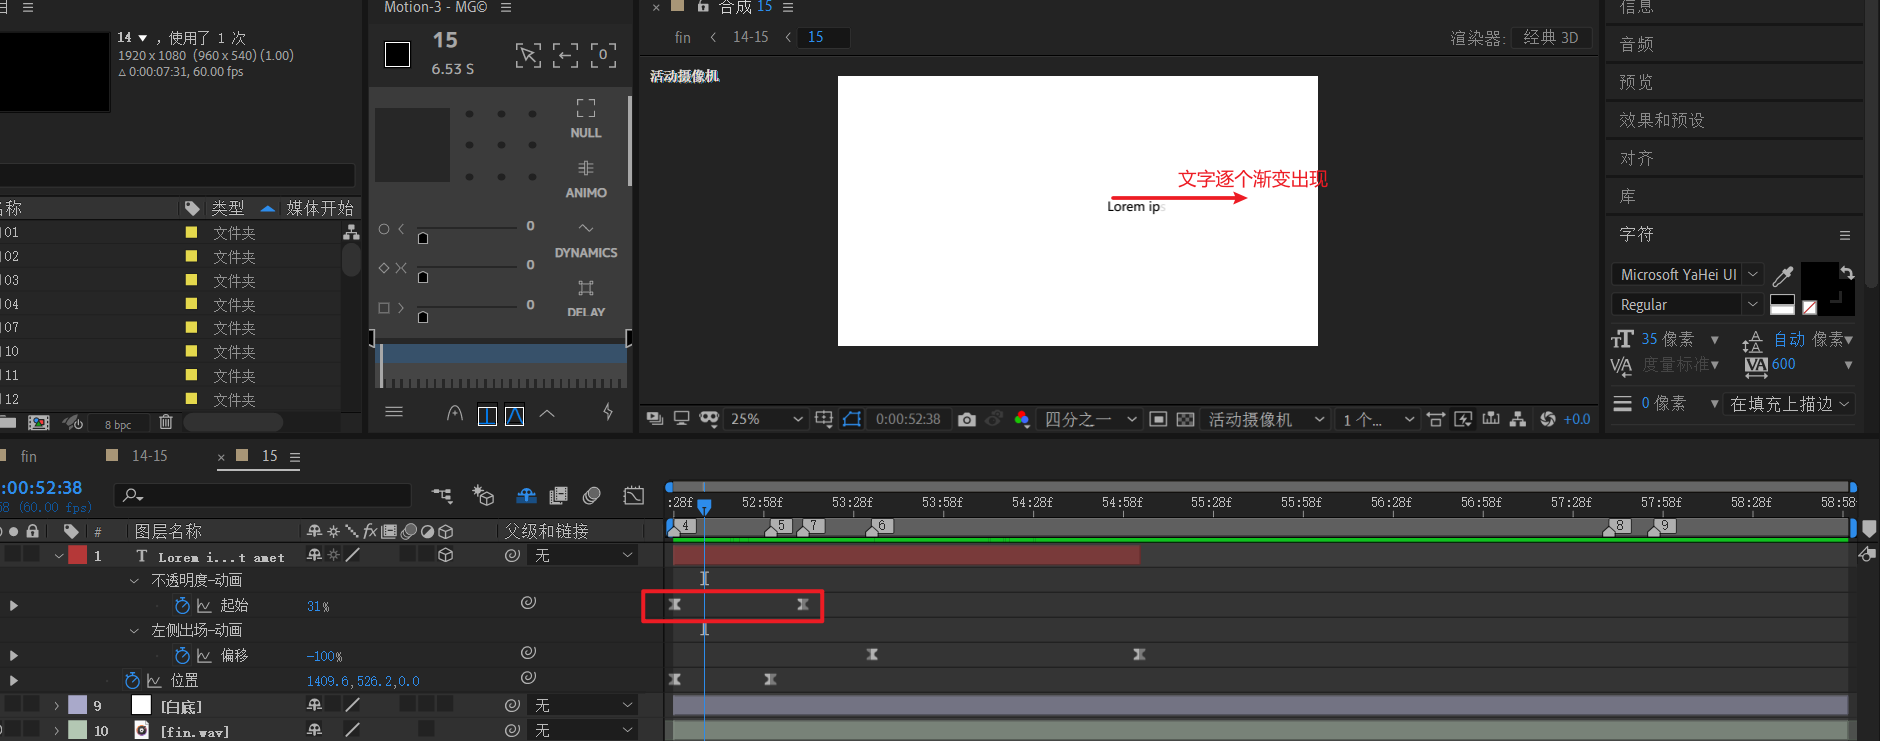Click the +0.0 exposure value

coord(1577,419)
